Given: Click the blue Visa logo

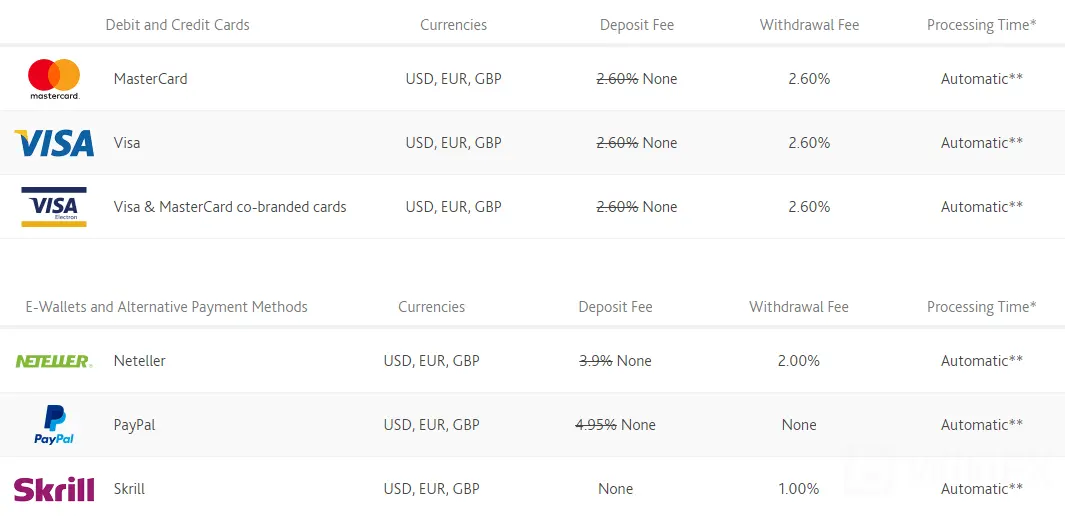Looking at the screenshot, I should [54, 143].
